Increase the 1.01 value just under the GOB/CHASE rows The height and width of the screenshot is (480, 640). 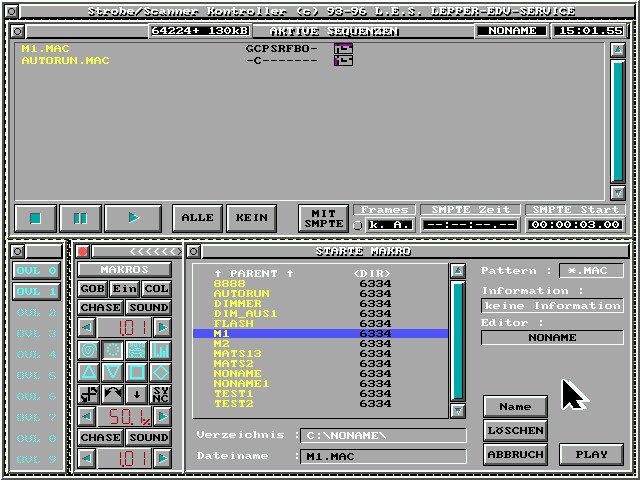click(162, 327)
